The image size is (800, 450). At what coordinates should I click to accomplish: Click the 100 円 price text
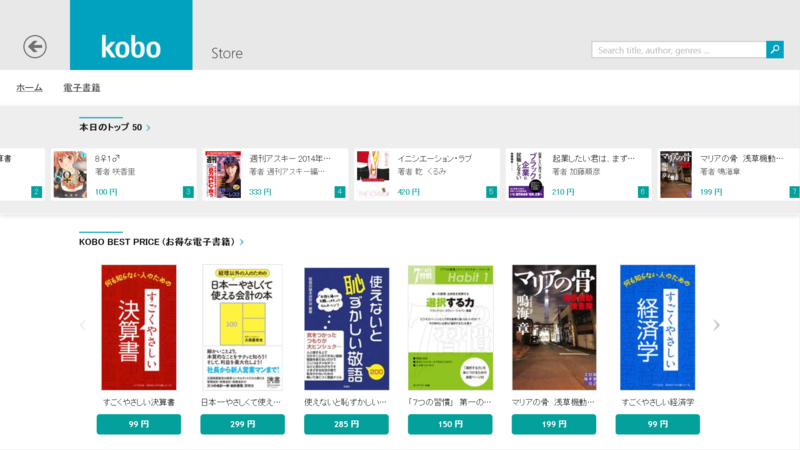point(106,192)
